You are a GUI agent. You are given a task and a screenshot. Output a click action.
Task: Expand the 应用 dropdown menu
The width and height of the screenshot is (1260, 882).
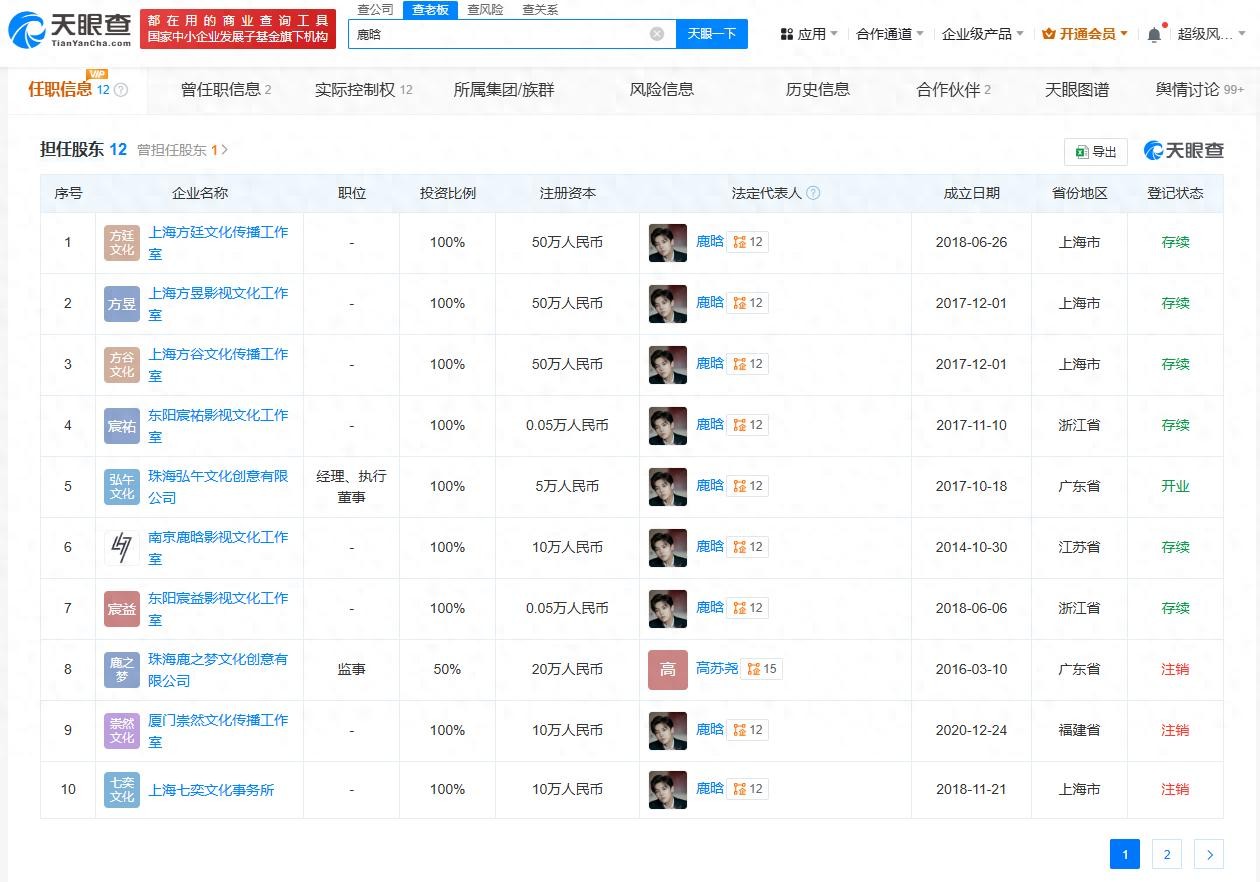tap(809, 34)
